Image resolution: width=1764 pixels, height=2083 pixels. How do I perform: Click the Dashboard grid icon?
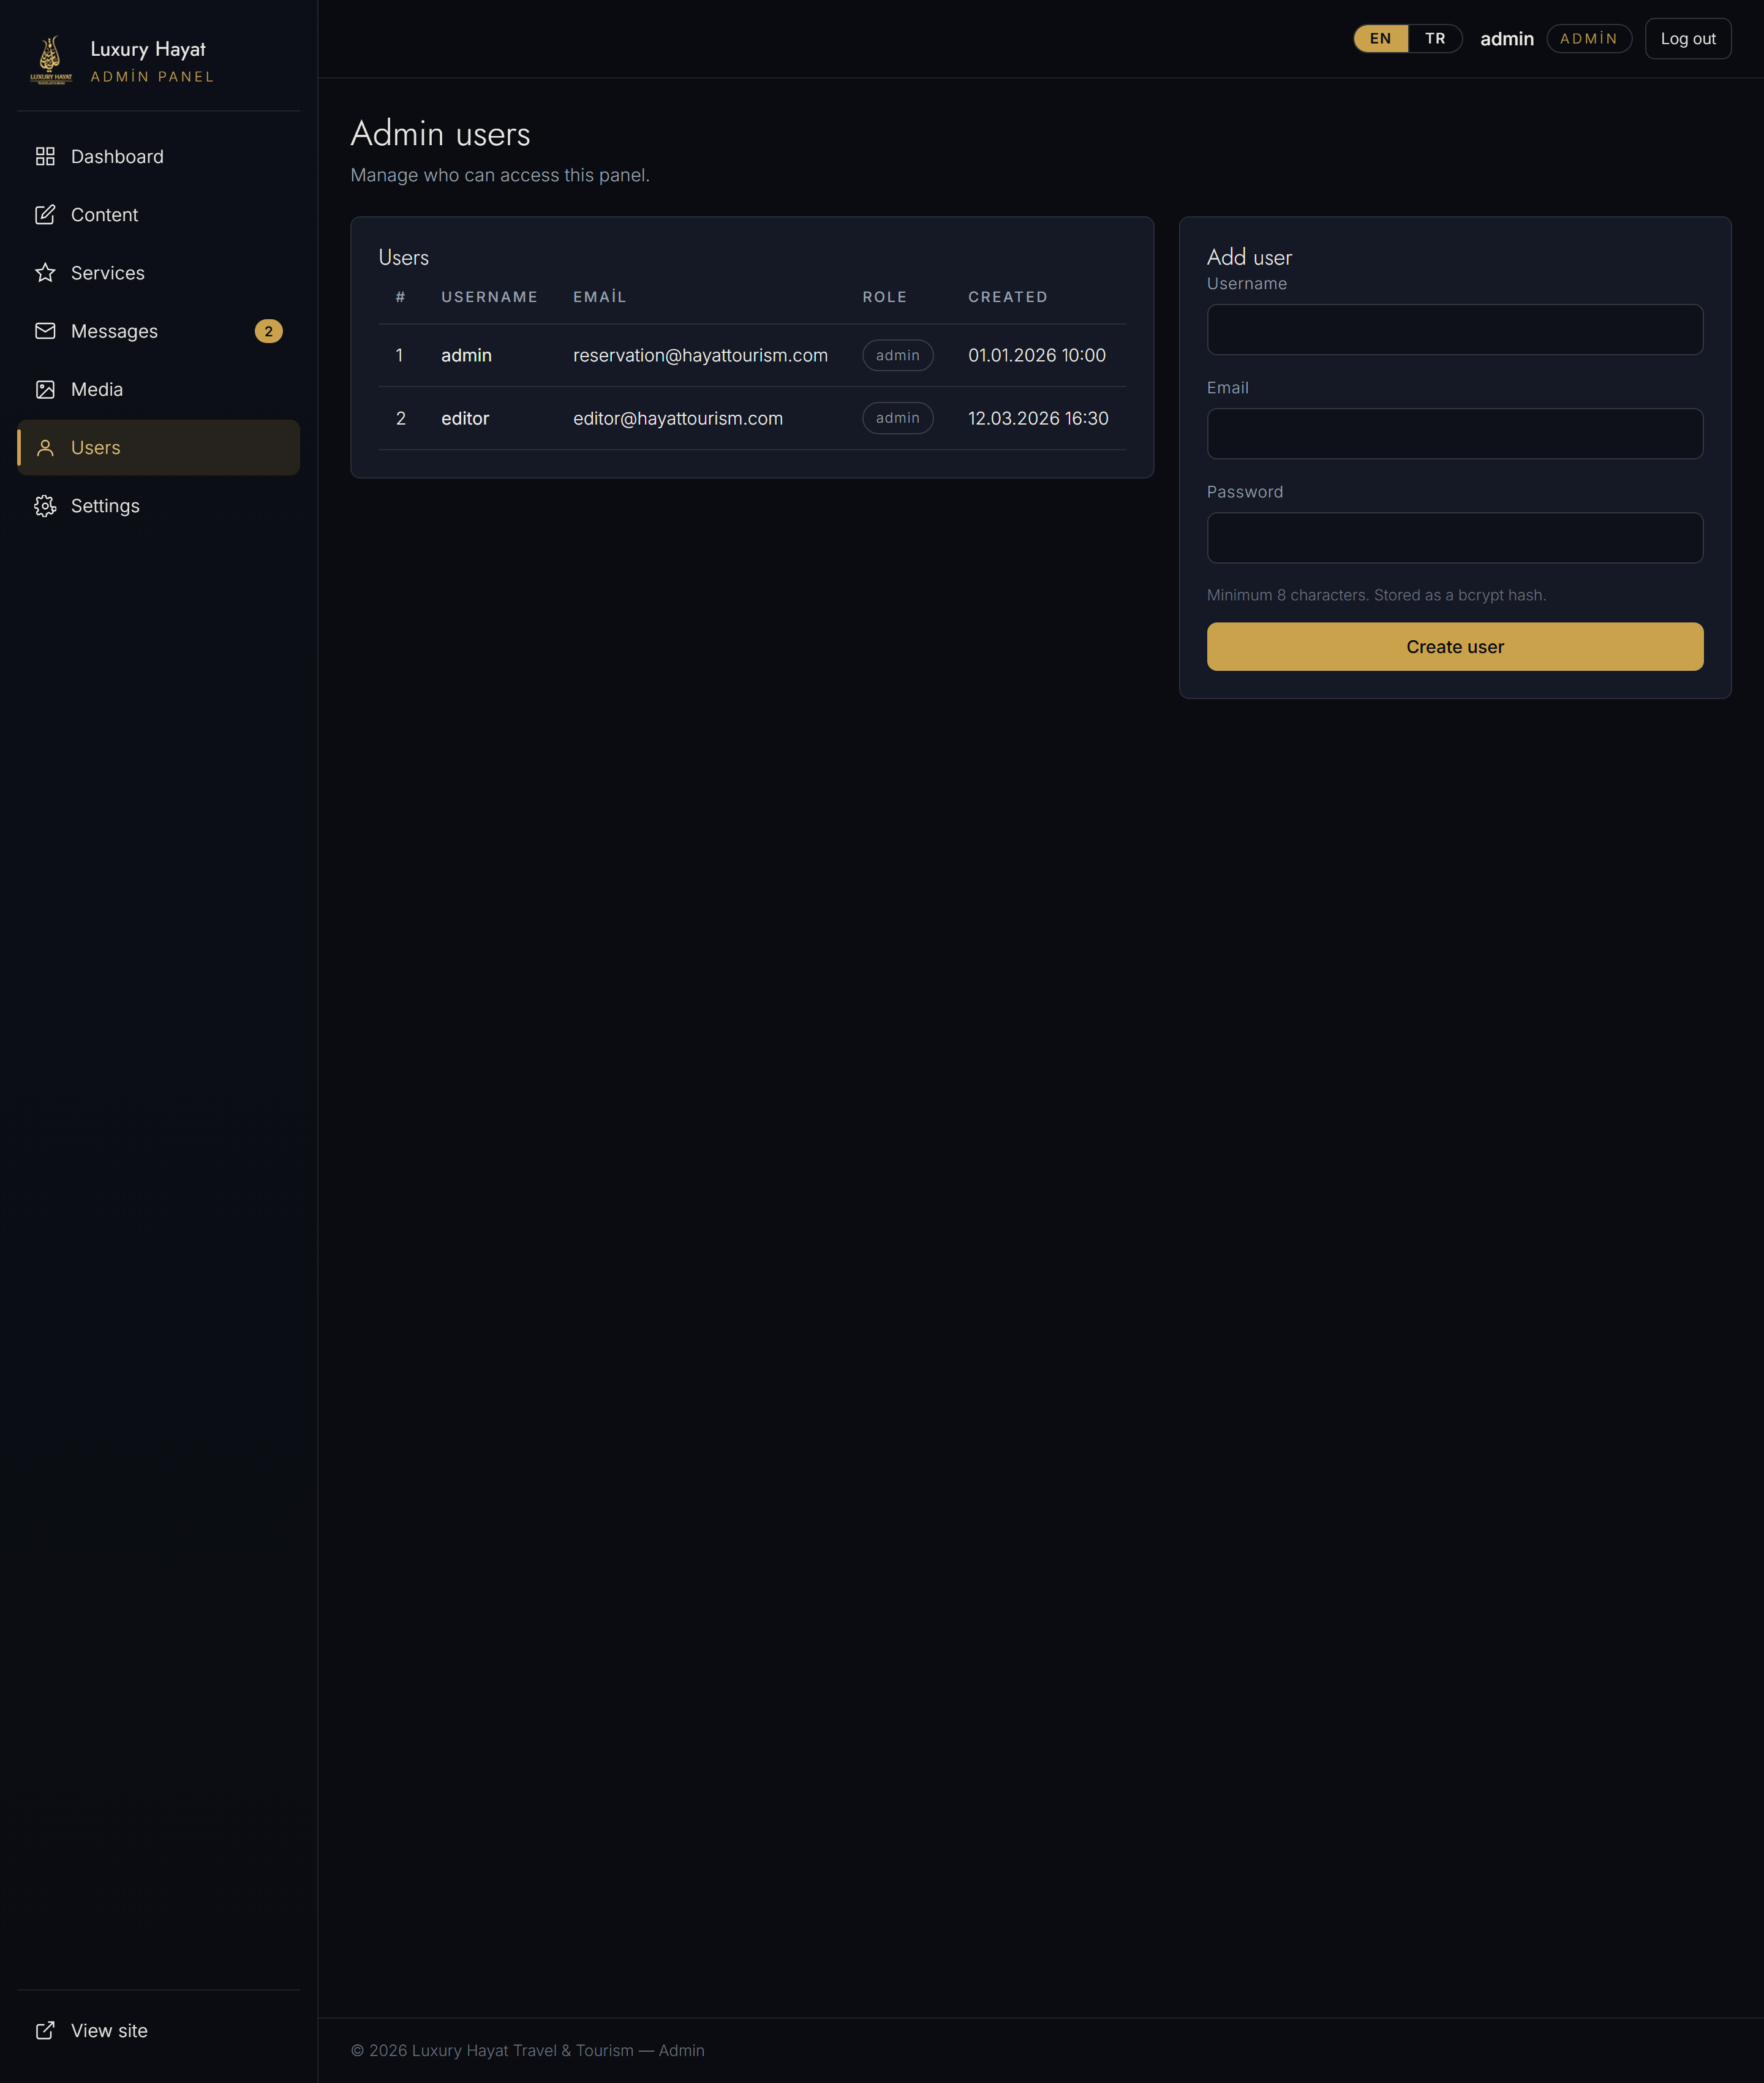click(x=45, y=156)
